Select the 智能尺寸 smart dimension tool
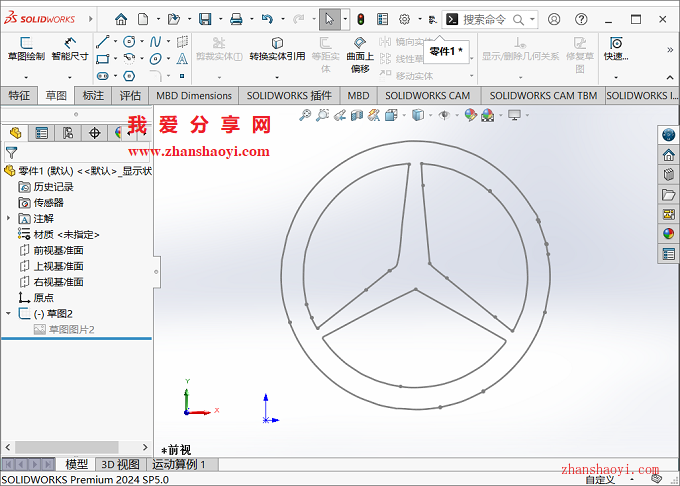The height and width of the screenshot is (486, 680). [70, 49]
